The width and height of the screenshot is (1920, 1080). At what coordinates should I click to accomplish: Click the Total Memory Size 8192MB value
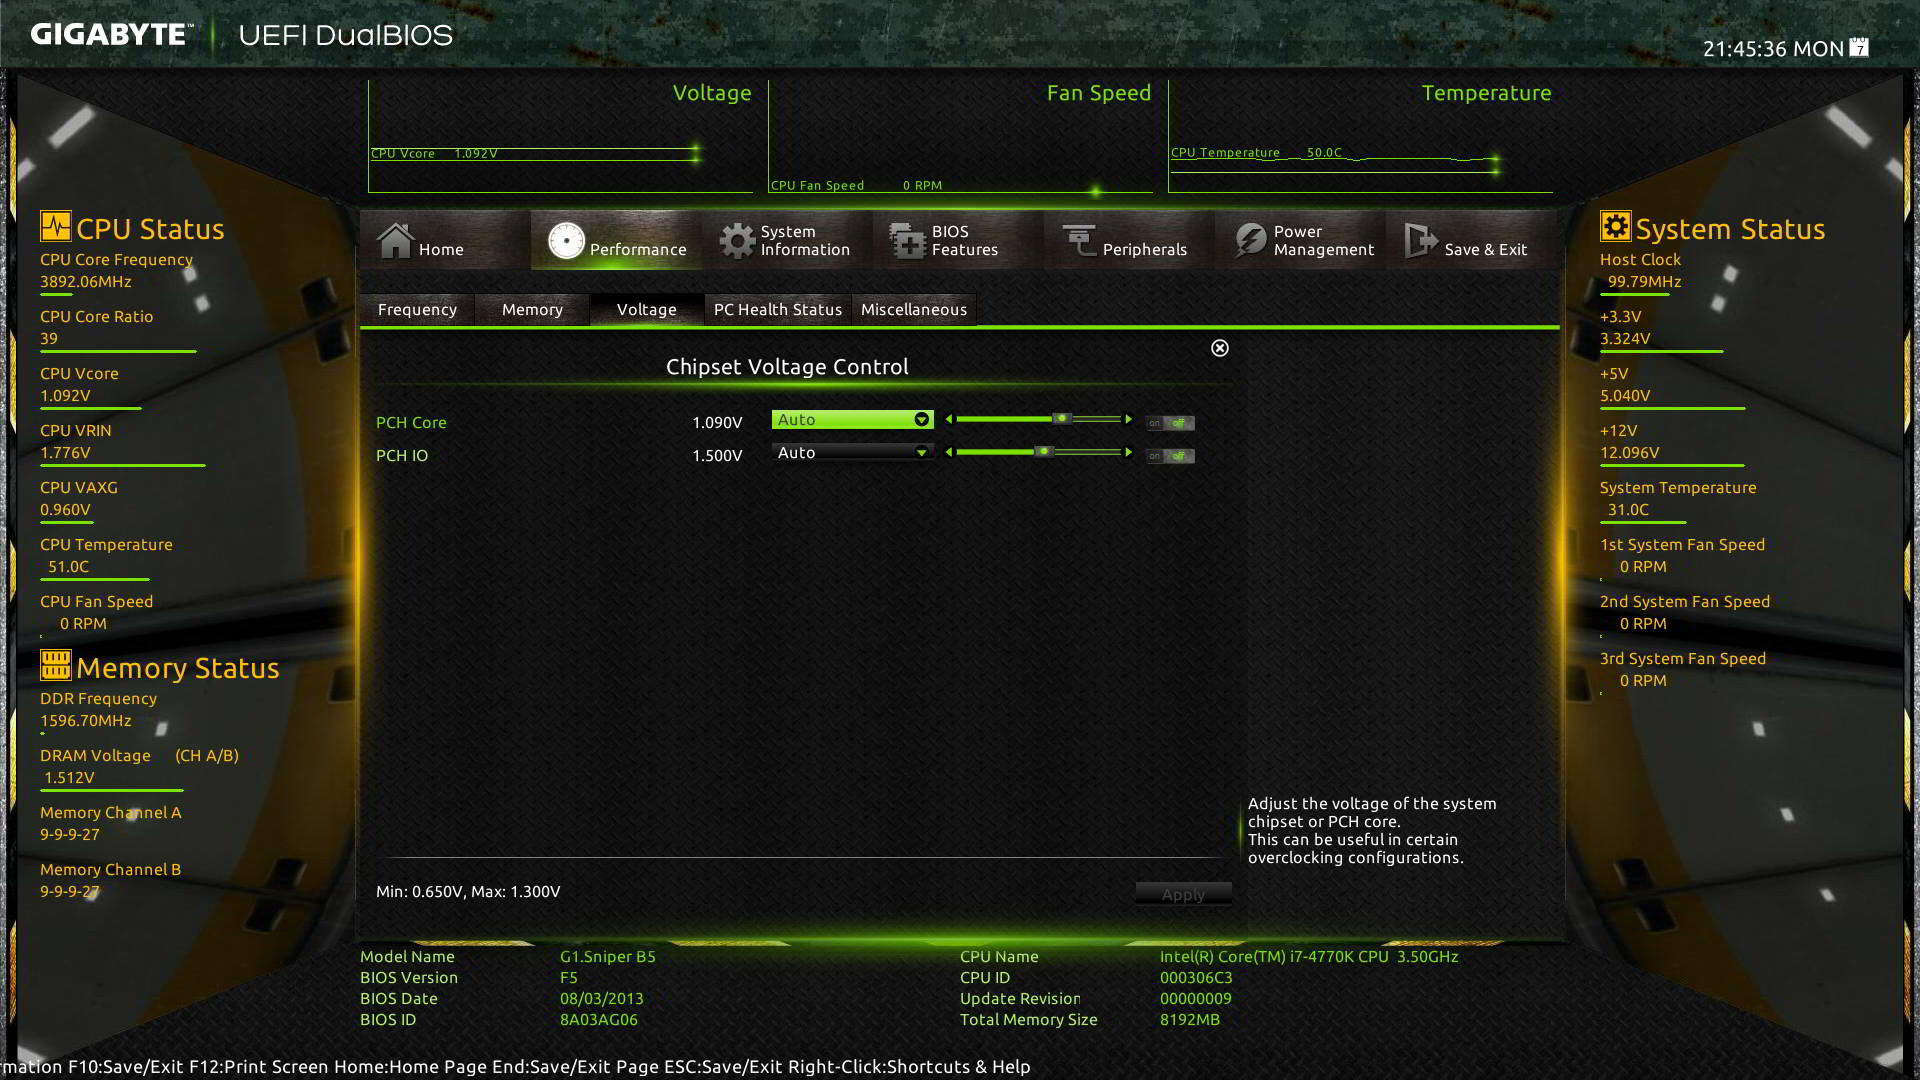1190,1019
